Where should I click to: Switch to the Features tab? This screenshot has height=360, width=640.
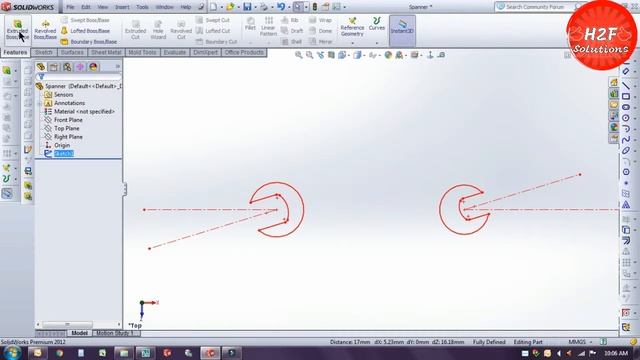(16, 53)
